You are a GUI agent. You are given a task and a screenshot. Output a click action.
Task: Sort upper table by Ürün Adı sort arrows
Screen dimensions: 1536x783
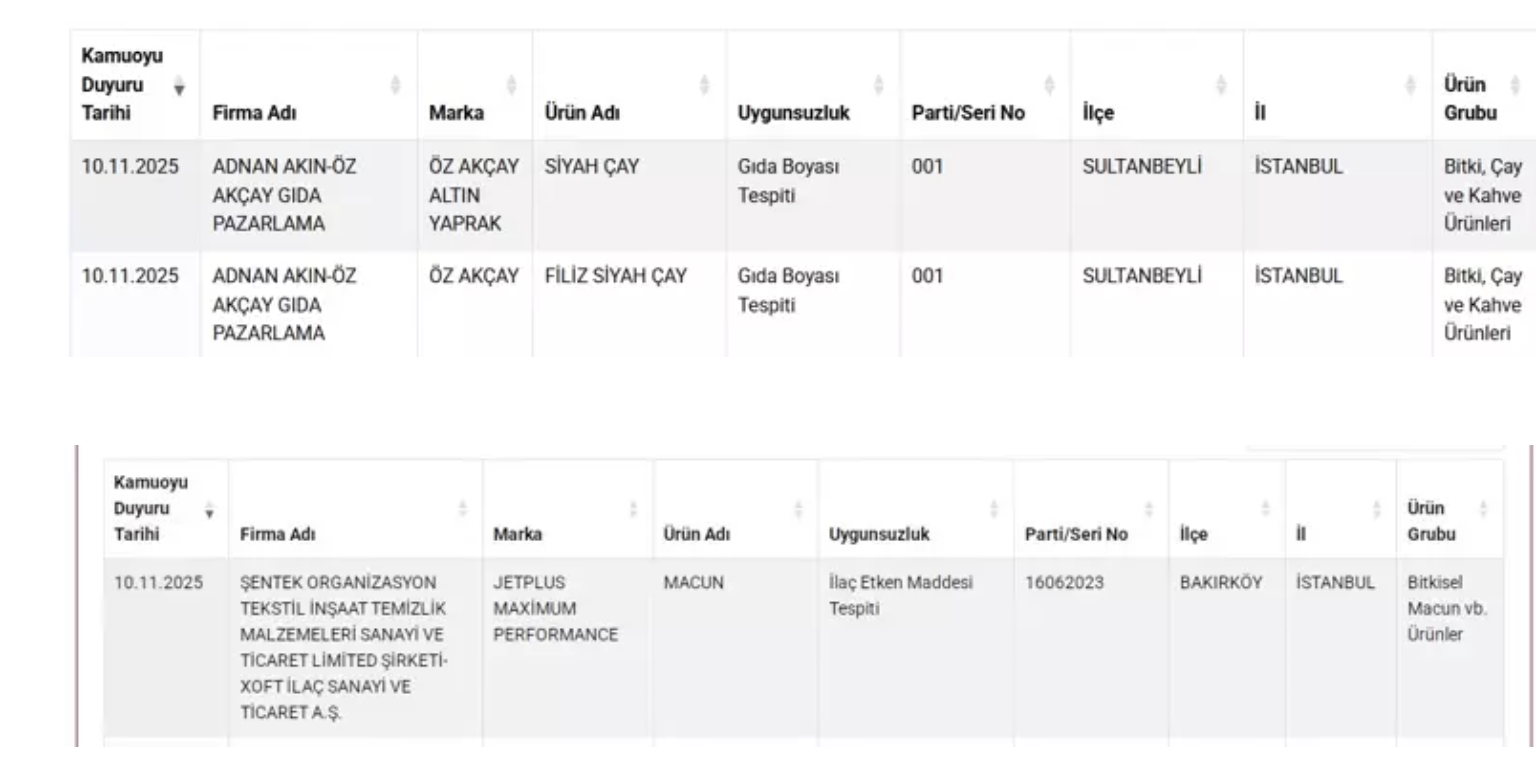(x=705, y=86)
